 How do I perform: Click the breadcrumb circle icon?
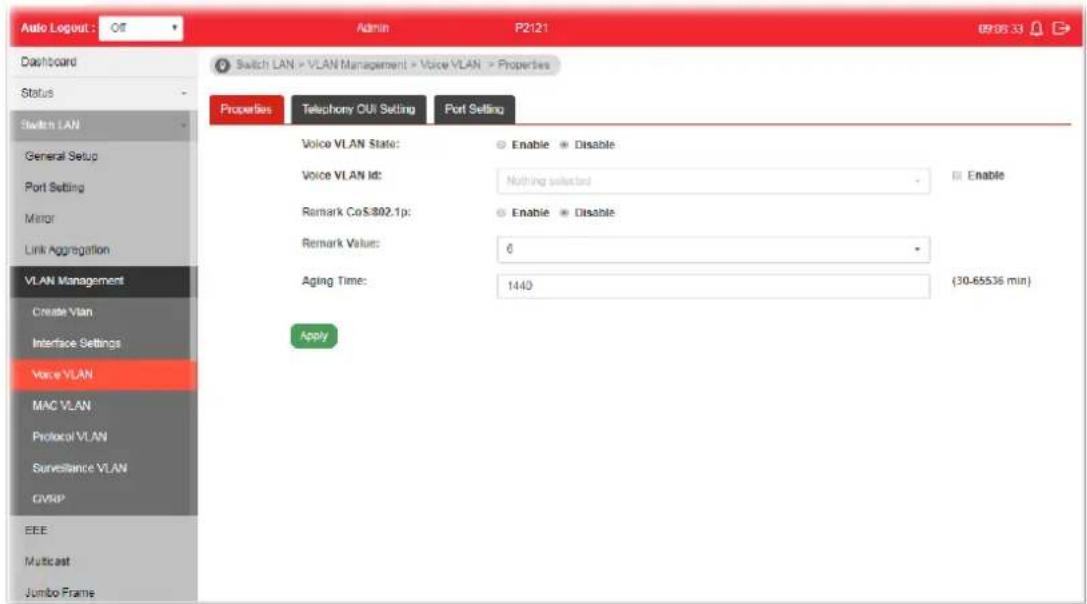point(222,65)
